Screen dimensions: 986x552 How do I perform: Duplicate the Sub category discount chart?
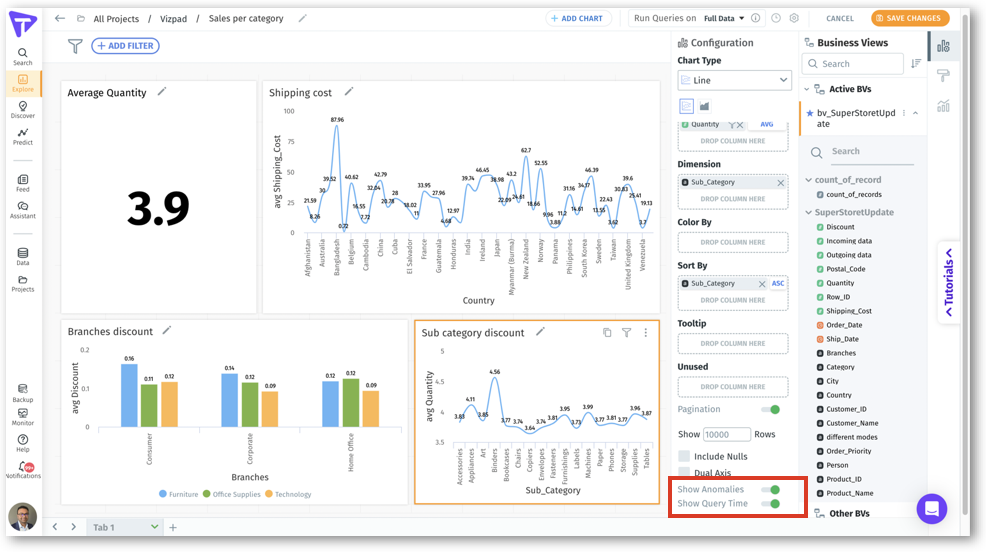coord(607,332)
